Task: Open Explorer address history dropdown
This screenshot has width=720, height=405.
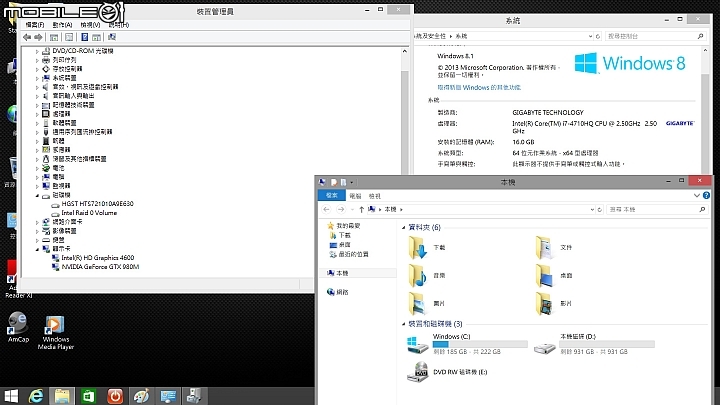Action: (x=592, y=209)
